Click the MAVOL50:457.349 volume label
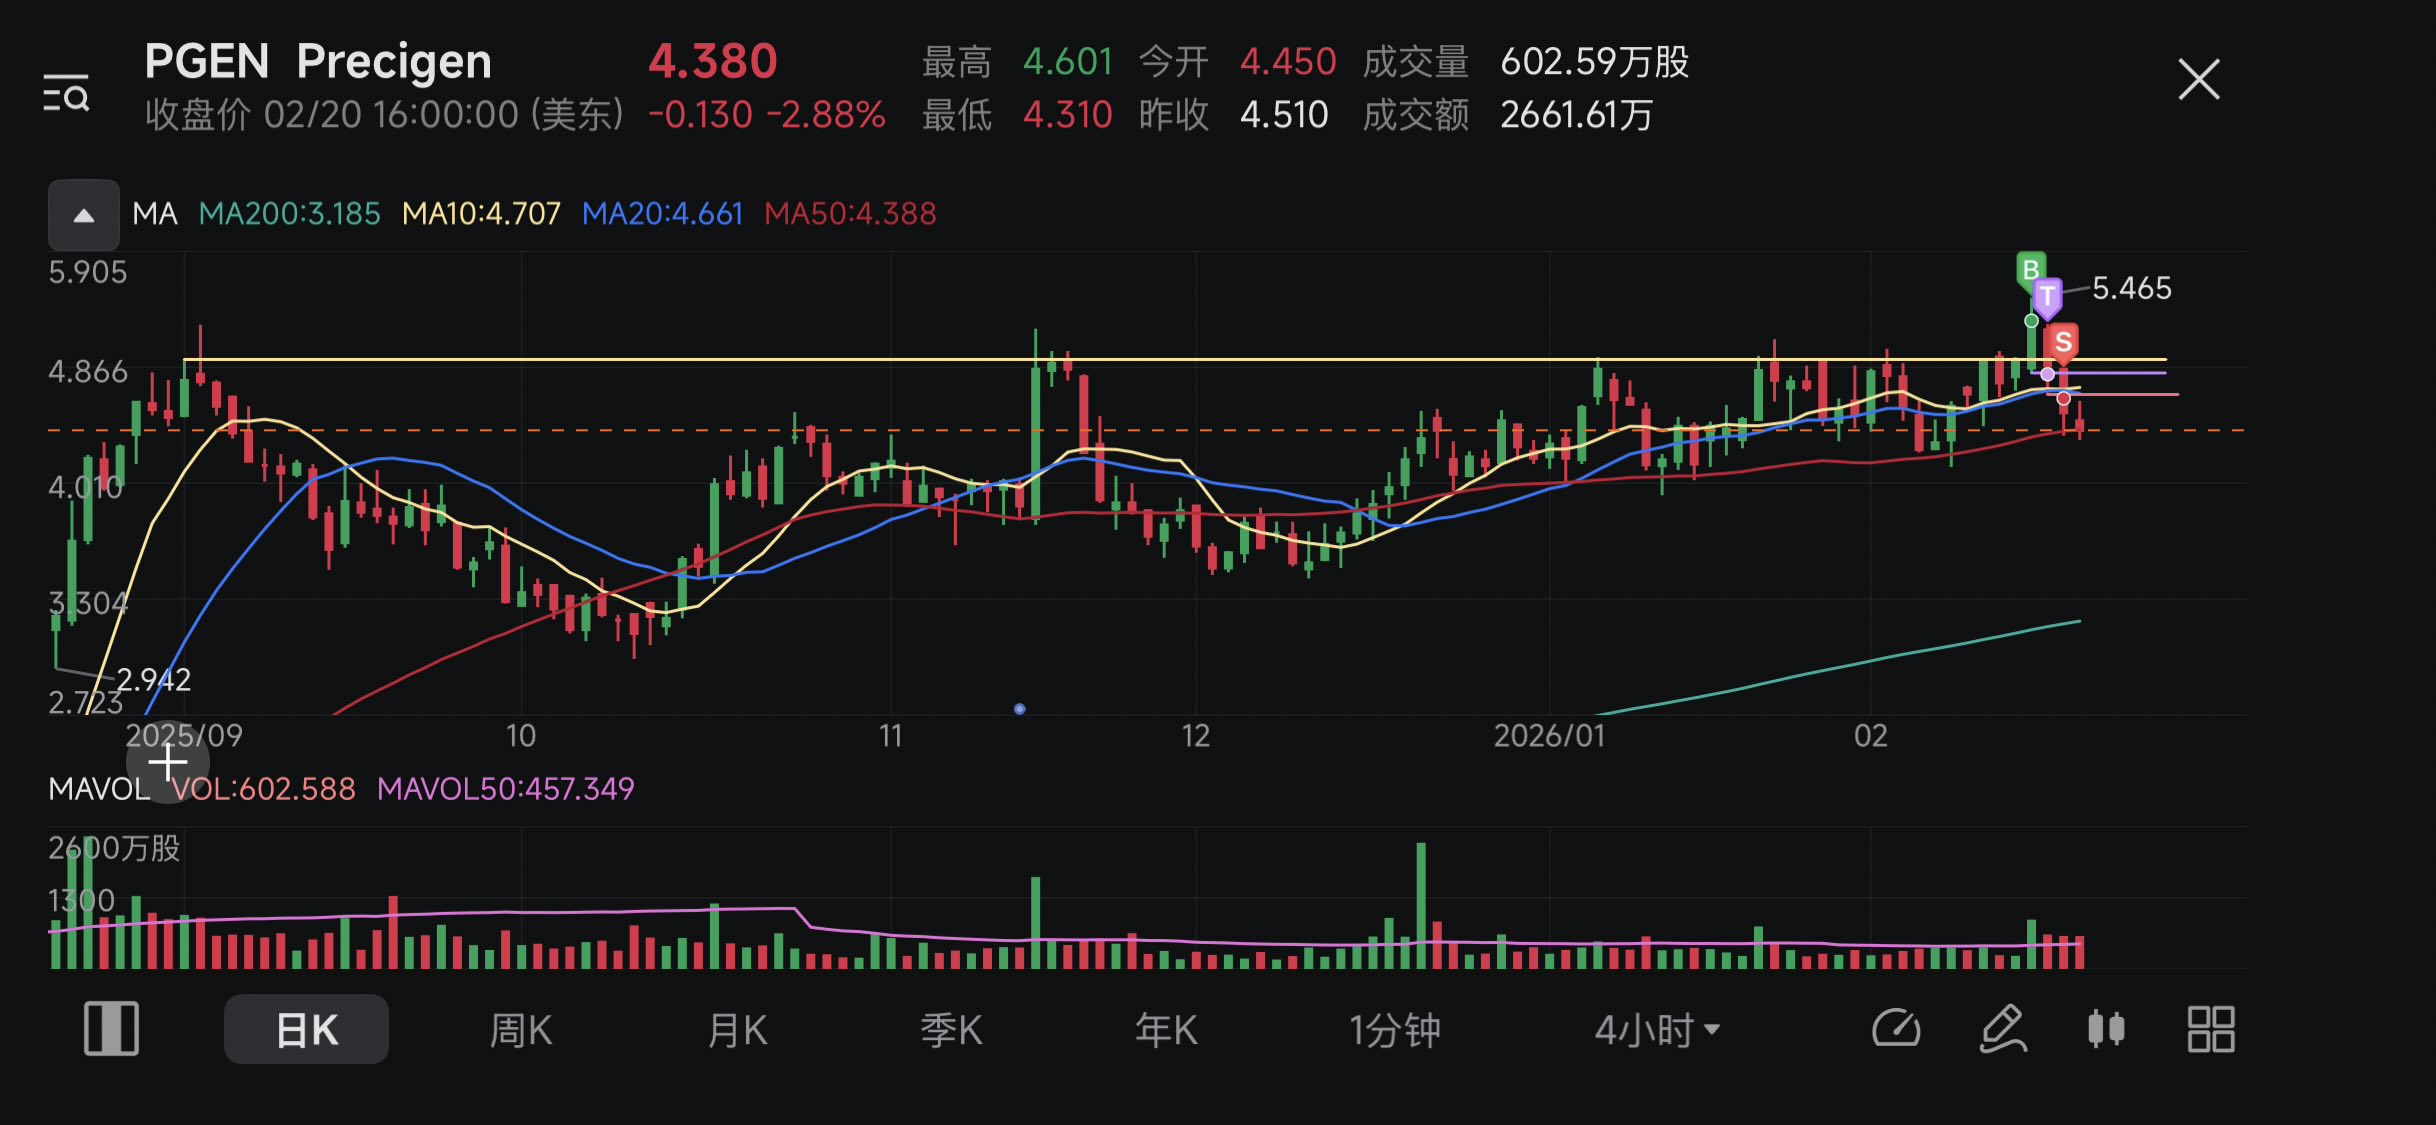 (x=506, y=789)
